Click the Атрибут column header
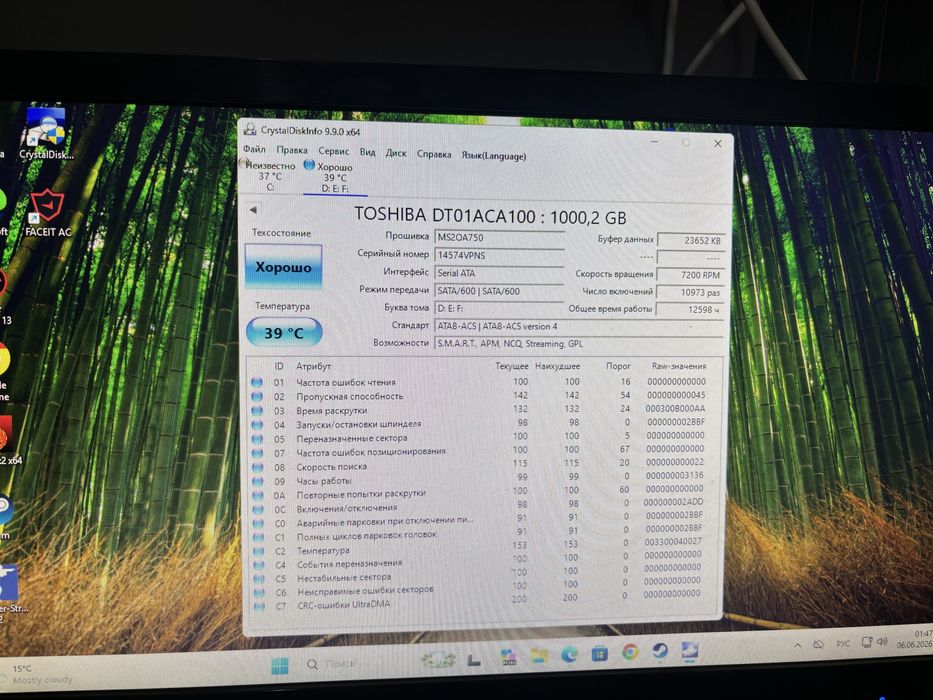The image size is (933, 700). pyautogui.click(x=313, y=366)
